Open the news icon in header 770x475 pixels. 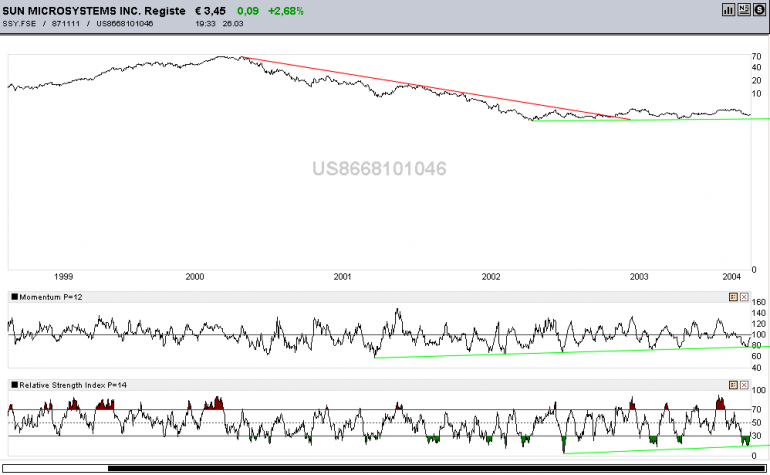(x=743, y=9)
